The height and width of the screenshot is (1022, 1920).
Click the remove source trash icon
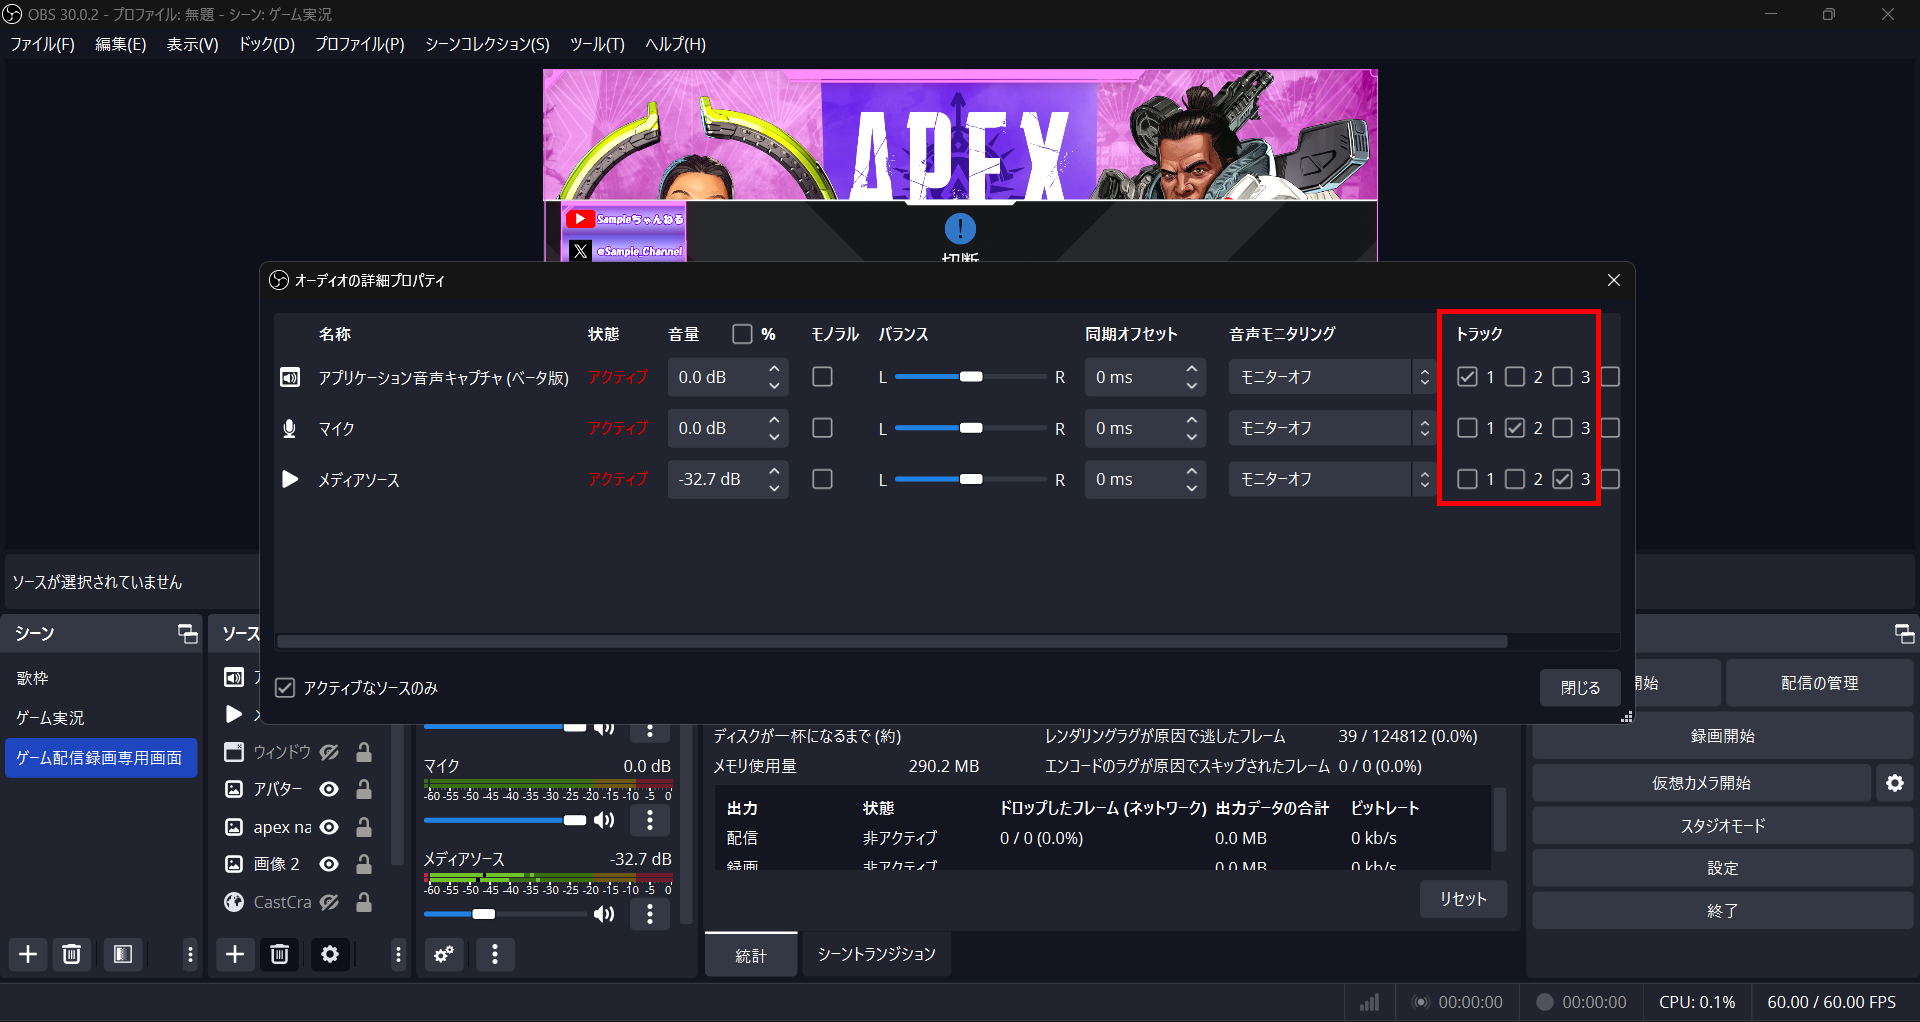280,954
